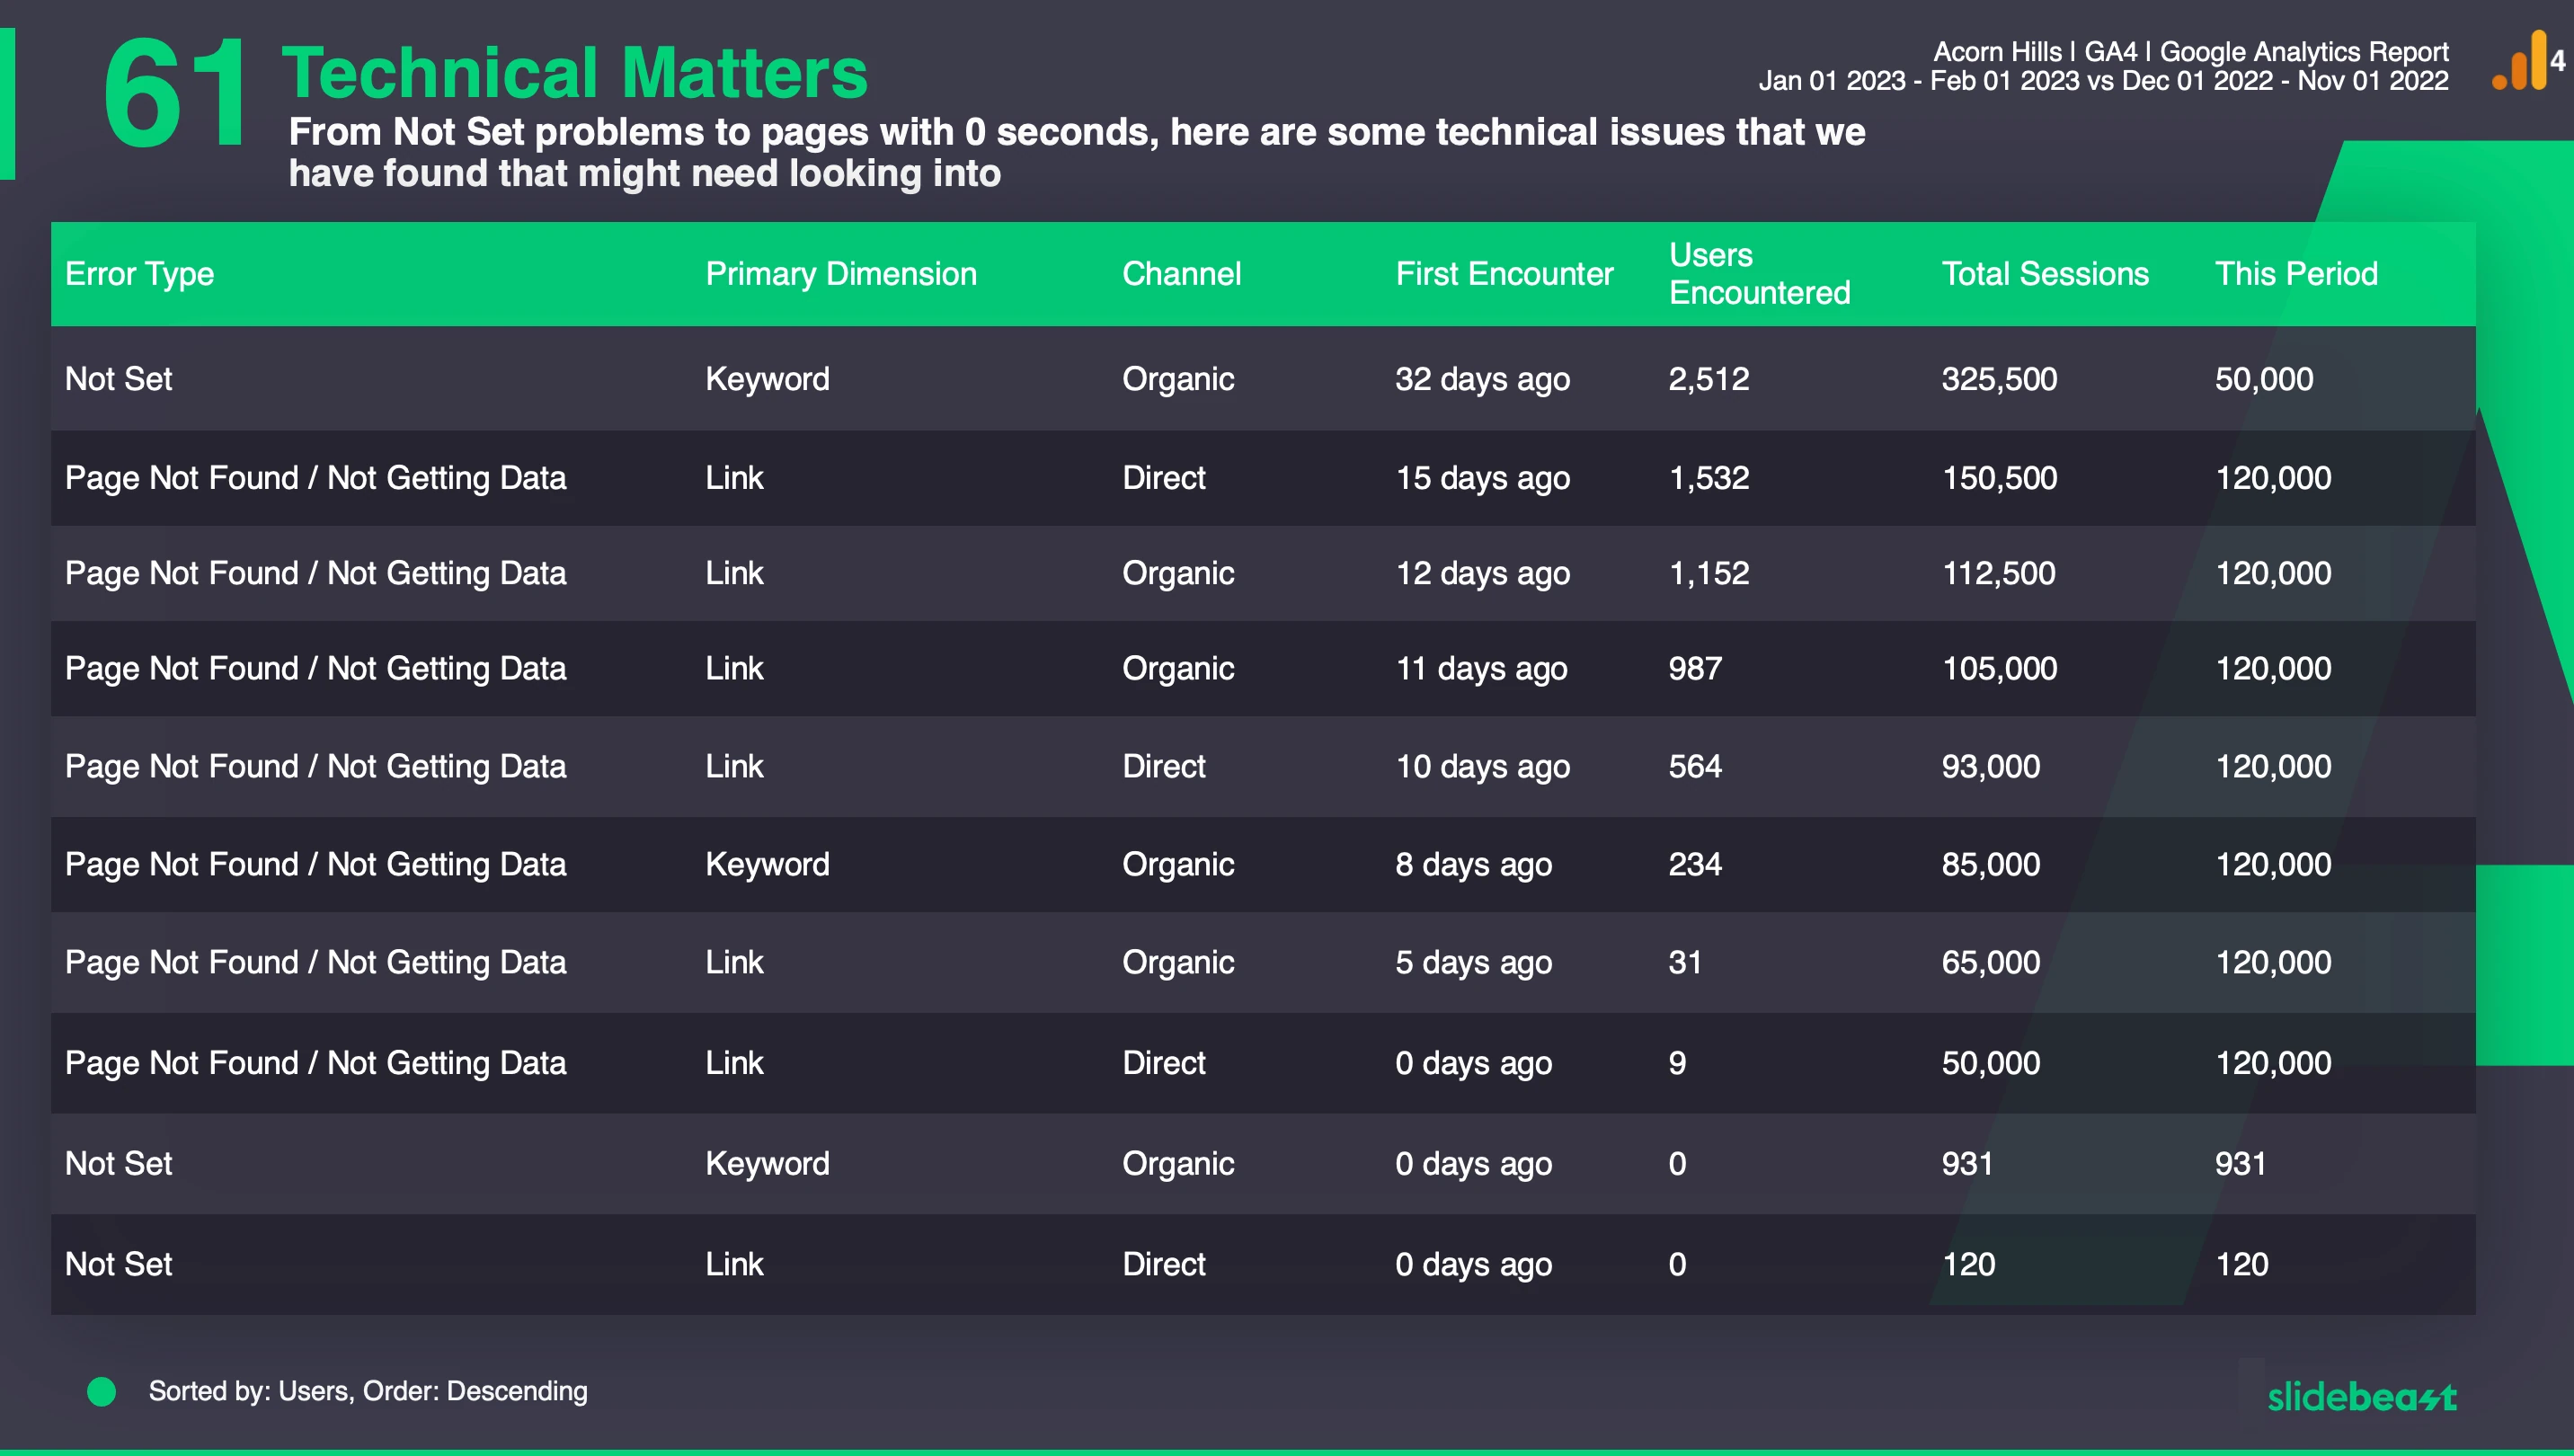Select the 8 days ago cell
This screenshot has height=1456, width=2574.
(x=1473, y=864)
